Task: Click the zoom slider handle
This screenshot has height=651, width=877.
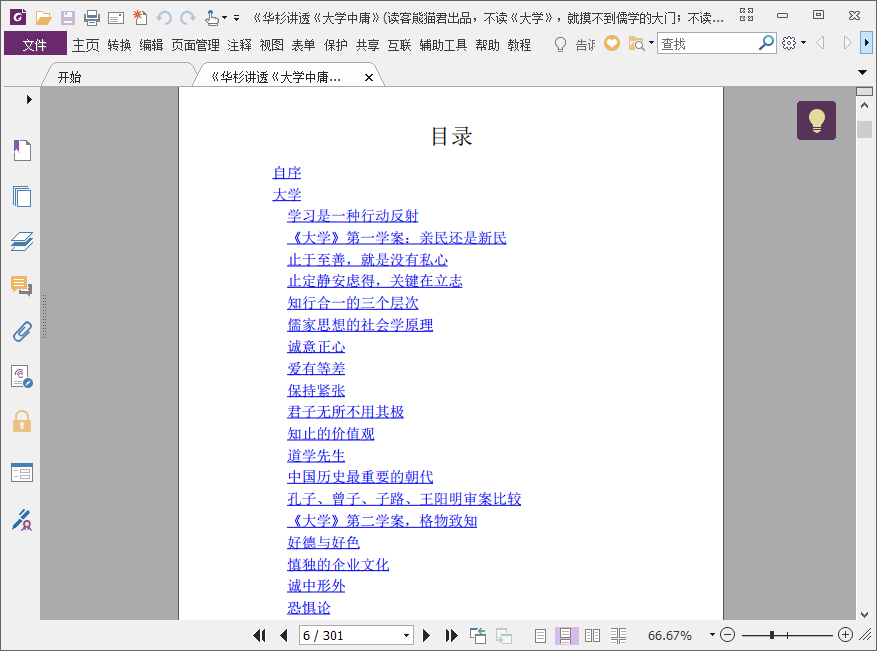Action: pos(772,635)
